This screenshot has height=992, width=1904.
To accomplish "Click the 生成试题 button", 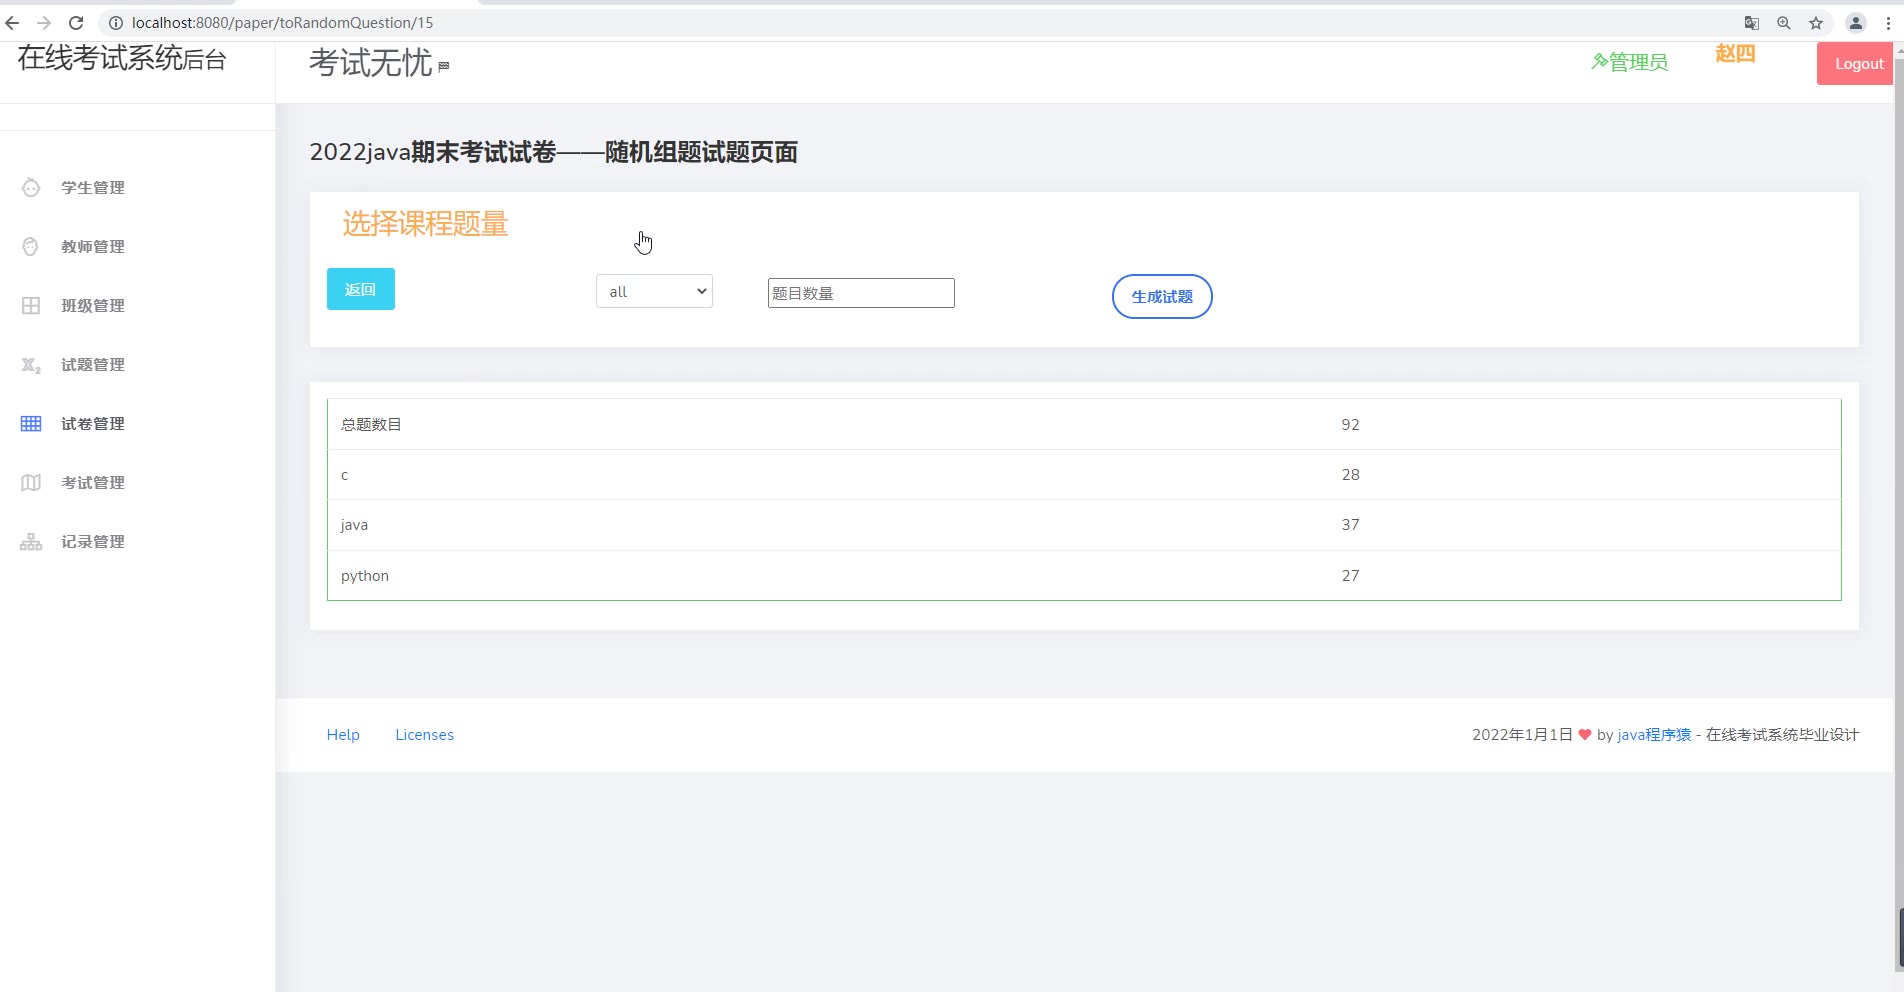I will pyautogui.click(x=1162, y=296).
